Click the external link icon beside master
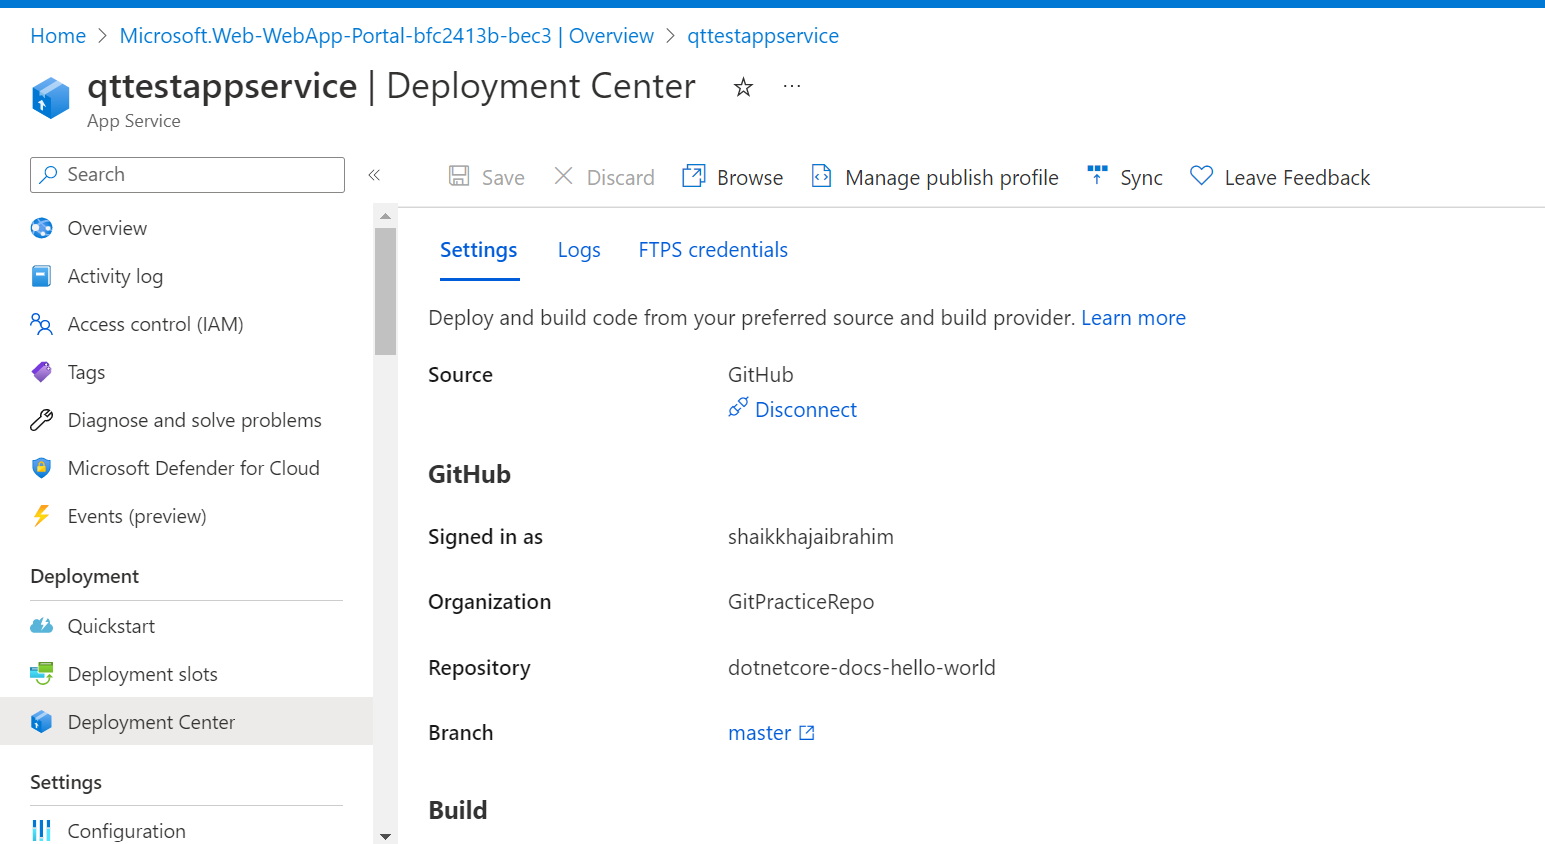The height and width of the screenshot is (844, 1545). coord(807,733)
